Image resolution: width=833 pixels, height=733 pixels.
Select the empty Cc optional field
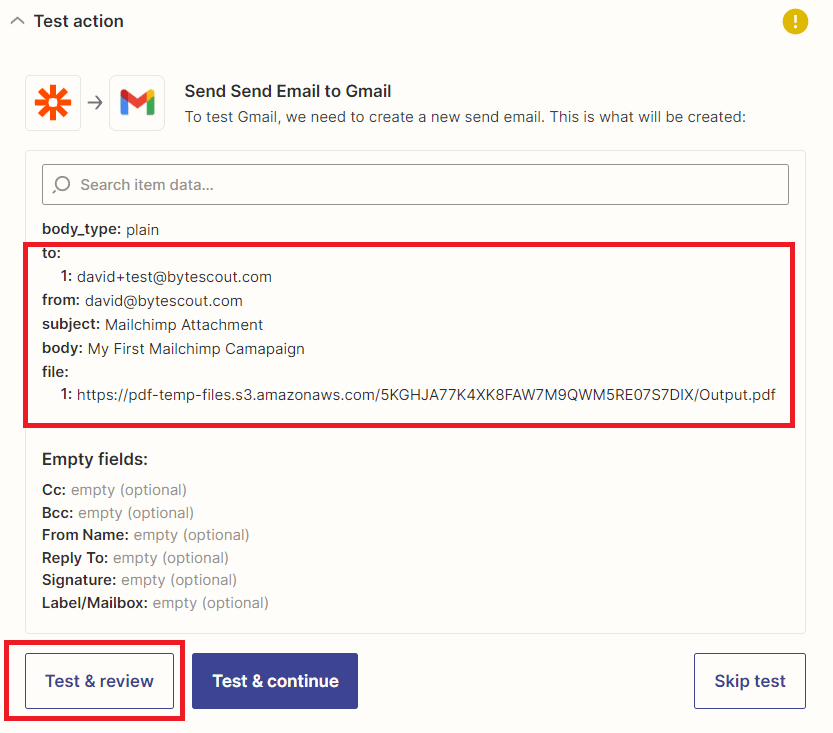point(114,490)
